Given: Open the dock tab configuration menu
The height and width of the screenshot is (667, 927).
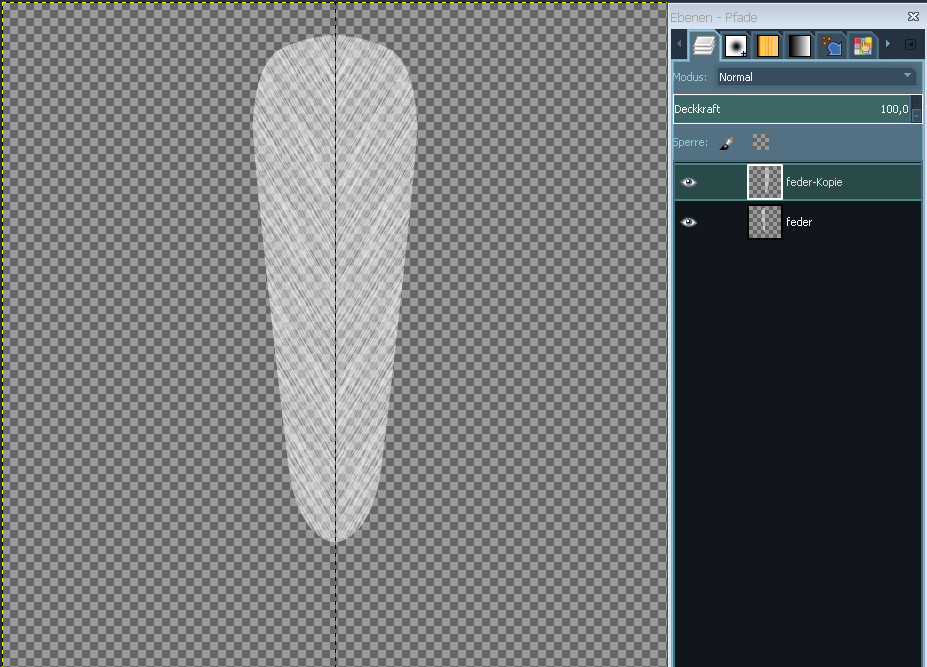Looking at the screenshot, I should (x=910, y=45).
